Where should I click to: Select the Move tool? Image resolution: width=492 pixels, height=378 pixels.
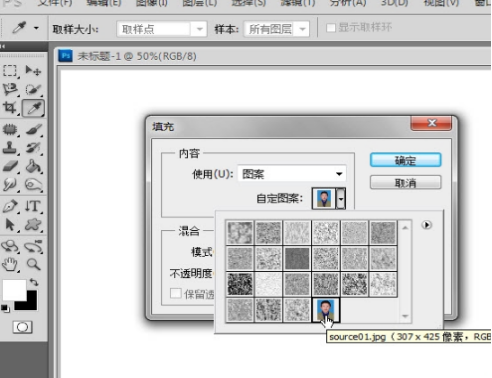33,71
